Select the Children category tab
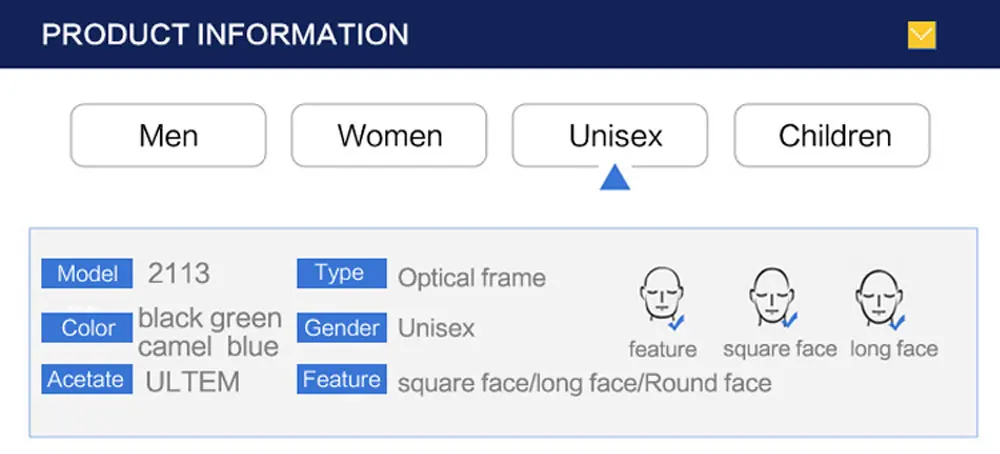 point(832,135)
